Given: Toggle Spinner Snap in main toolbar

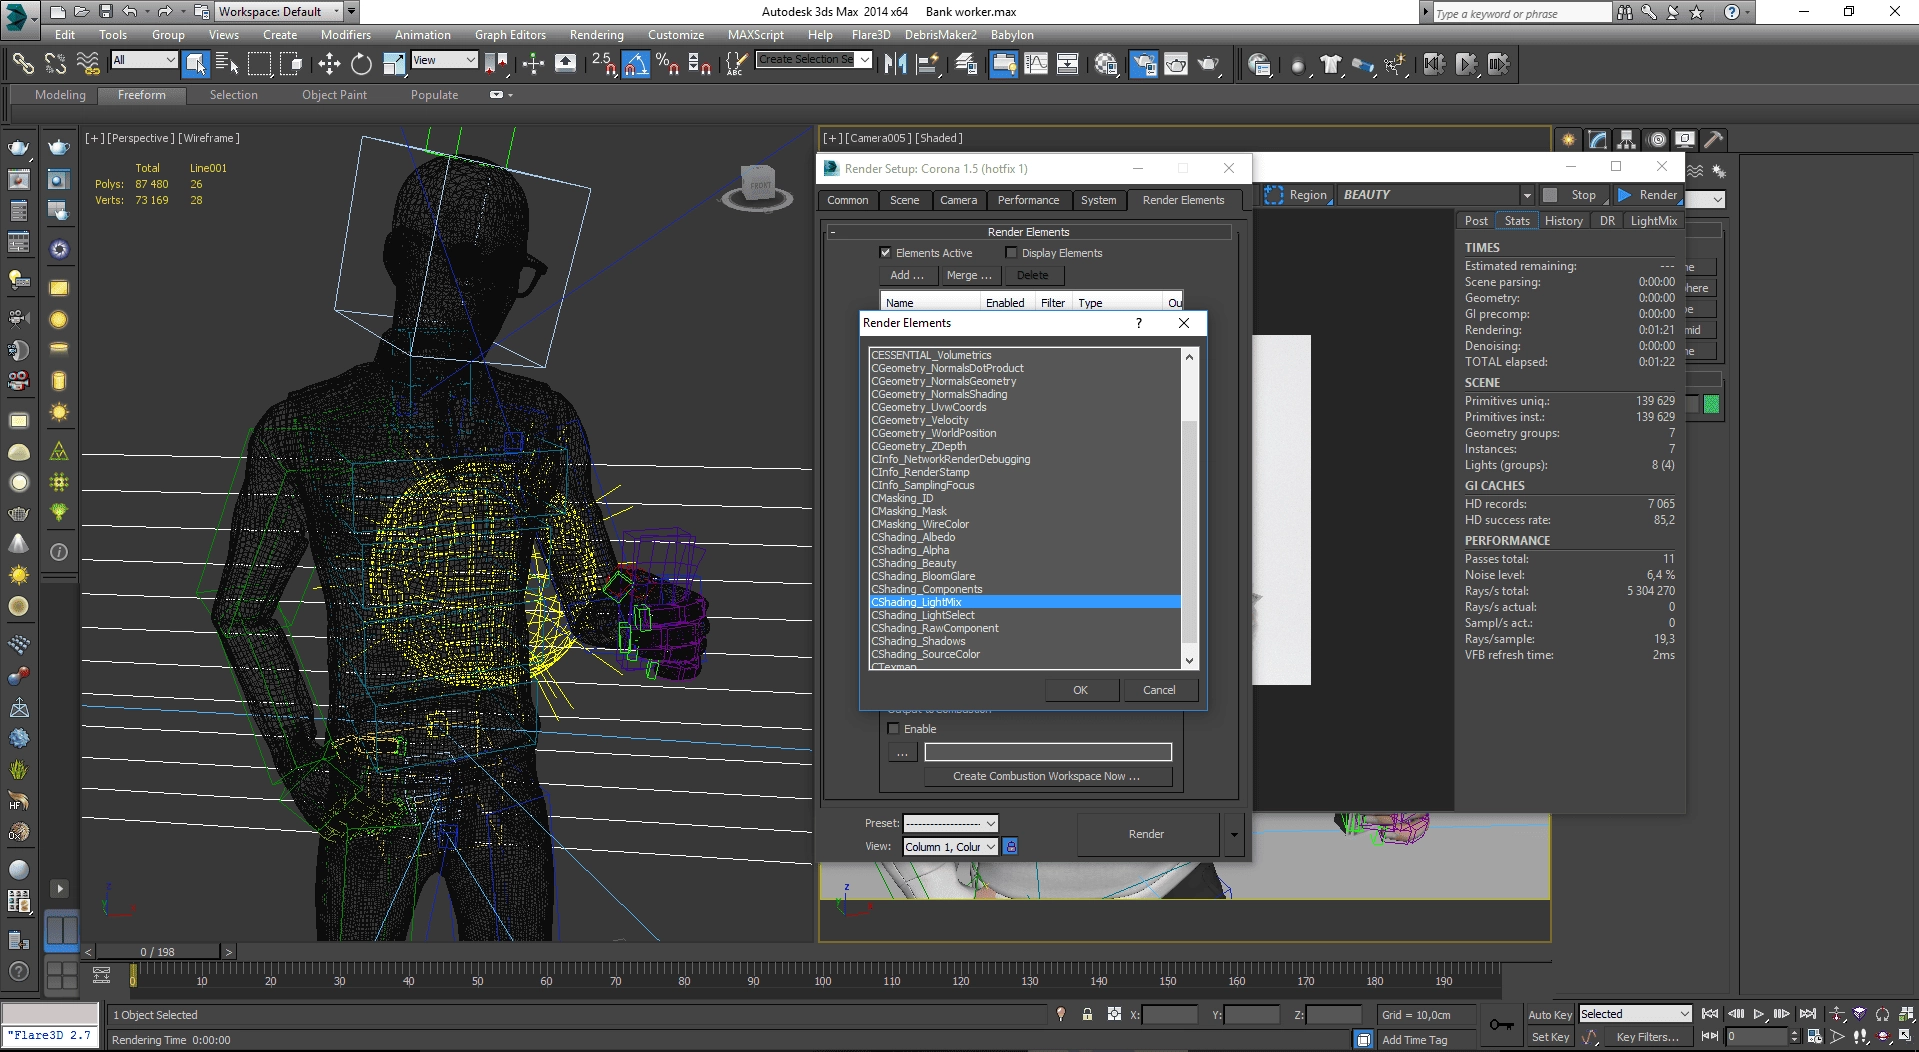Looking at the screenshot, I should coord(699,64).
